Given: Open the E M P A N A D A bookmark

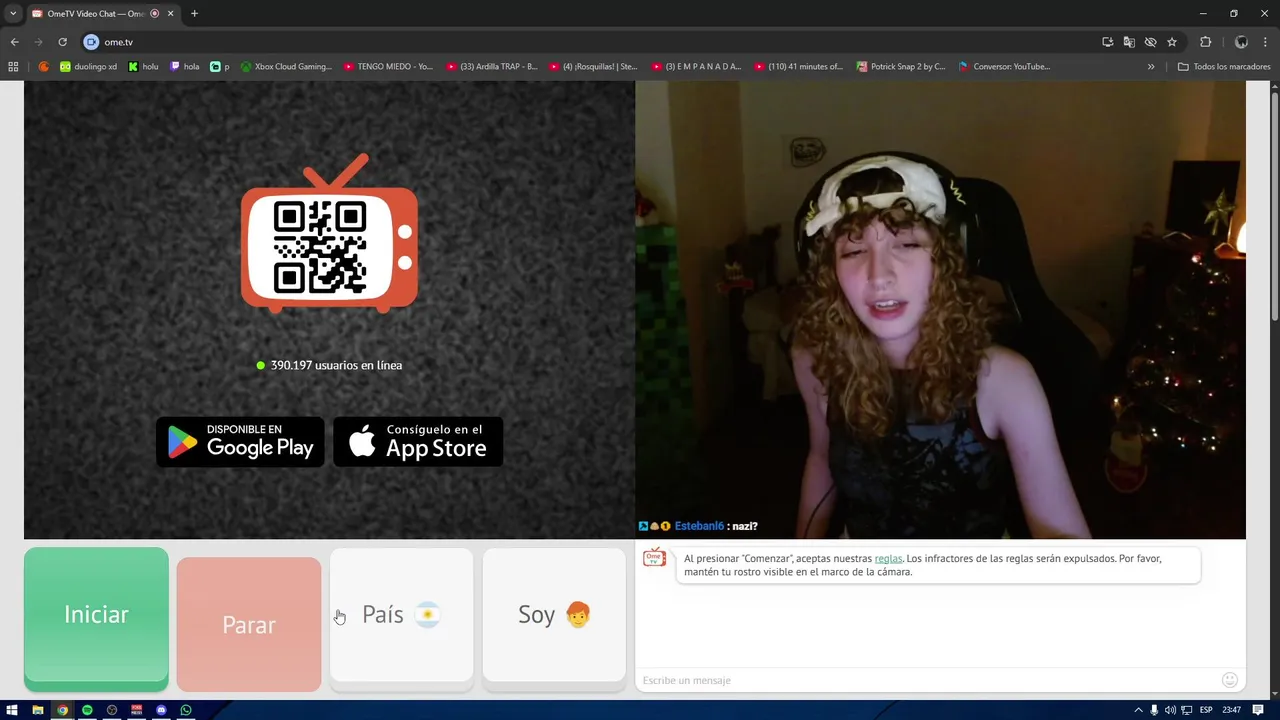Looking at the screenshot, I should tap(696, 67).
